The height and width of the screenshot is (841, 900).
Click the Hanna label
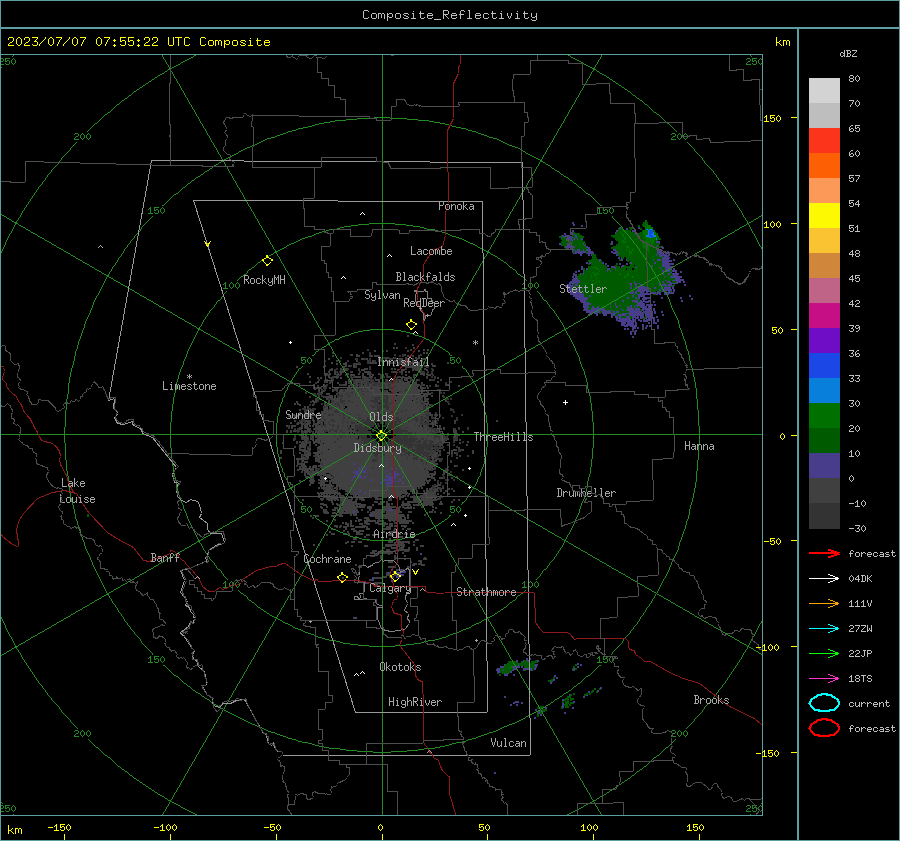pos(699,446)
